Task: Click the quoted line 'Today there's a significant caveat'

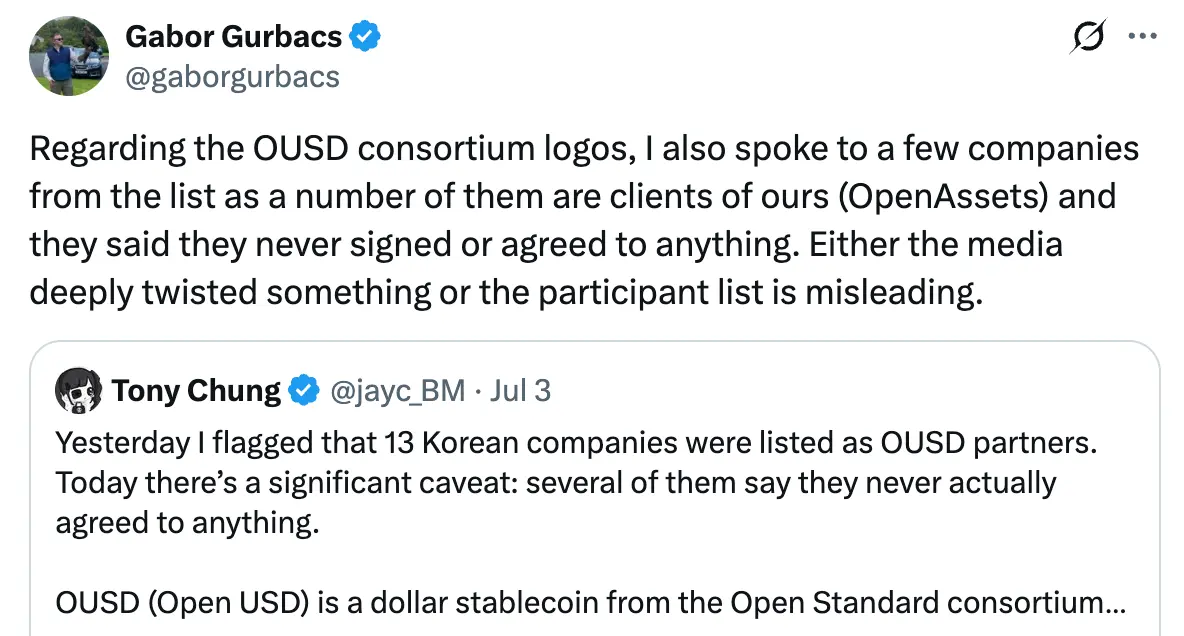Action: 556,483
